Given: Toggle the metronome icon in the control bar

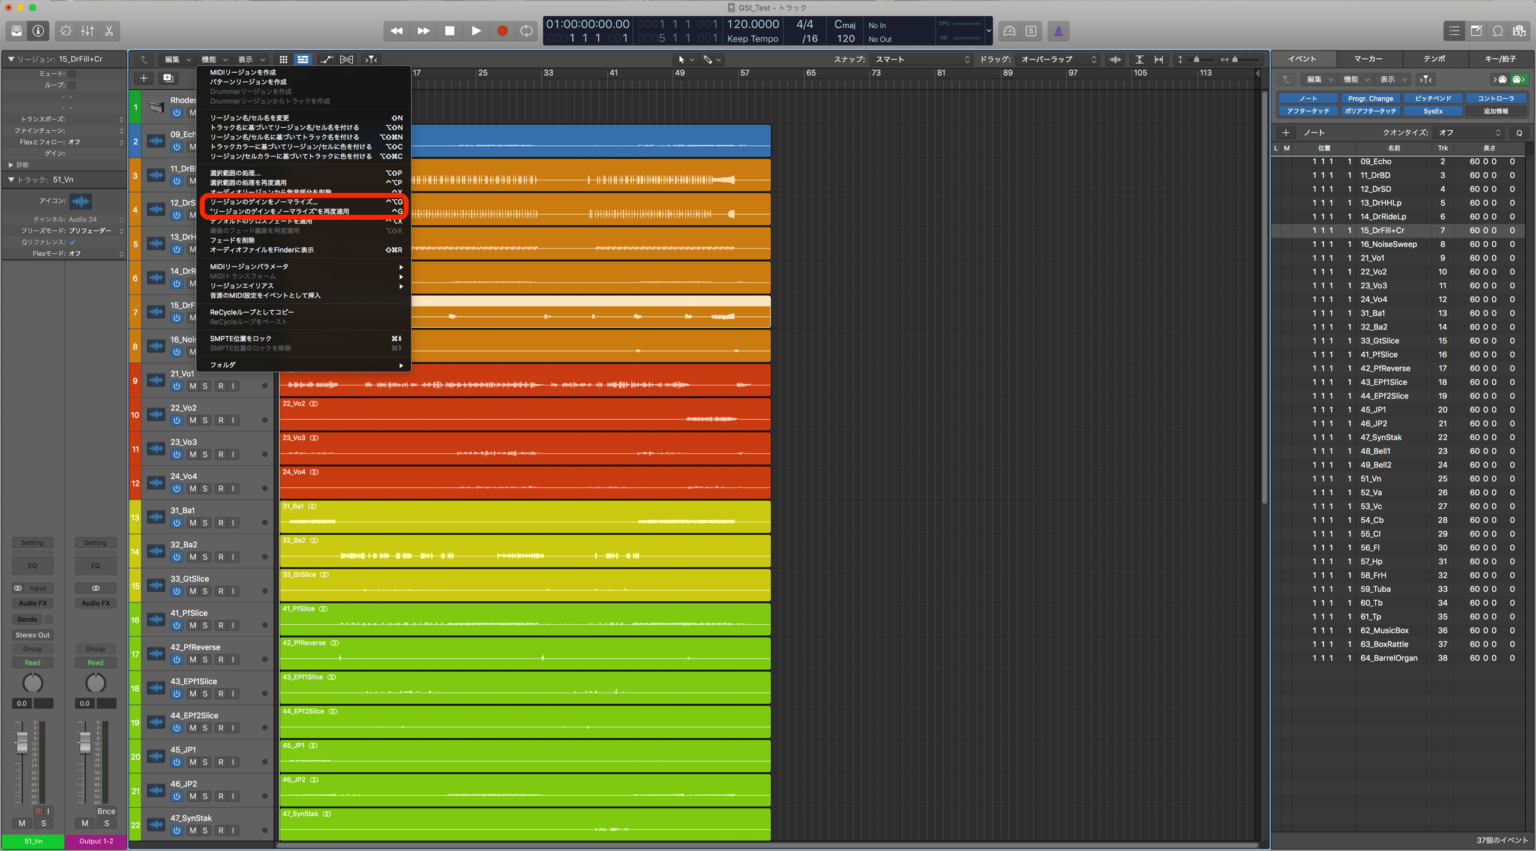Looking at the screenshot, I should pos(1058,31).
